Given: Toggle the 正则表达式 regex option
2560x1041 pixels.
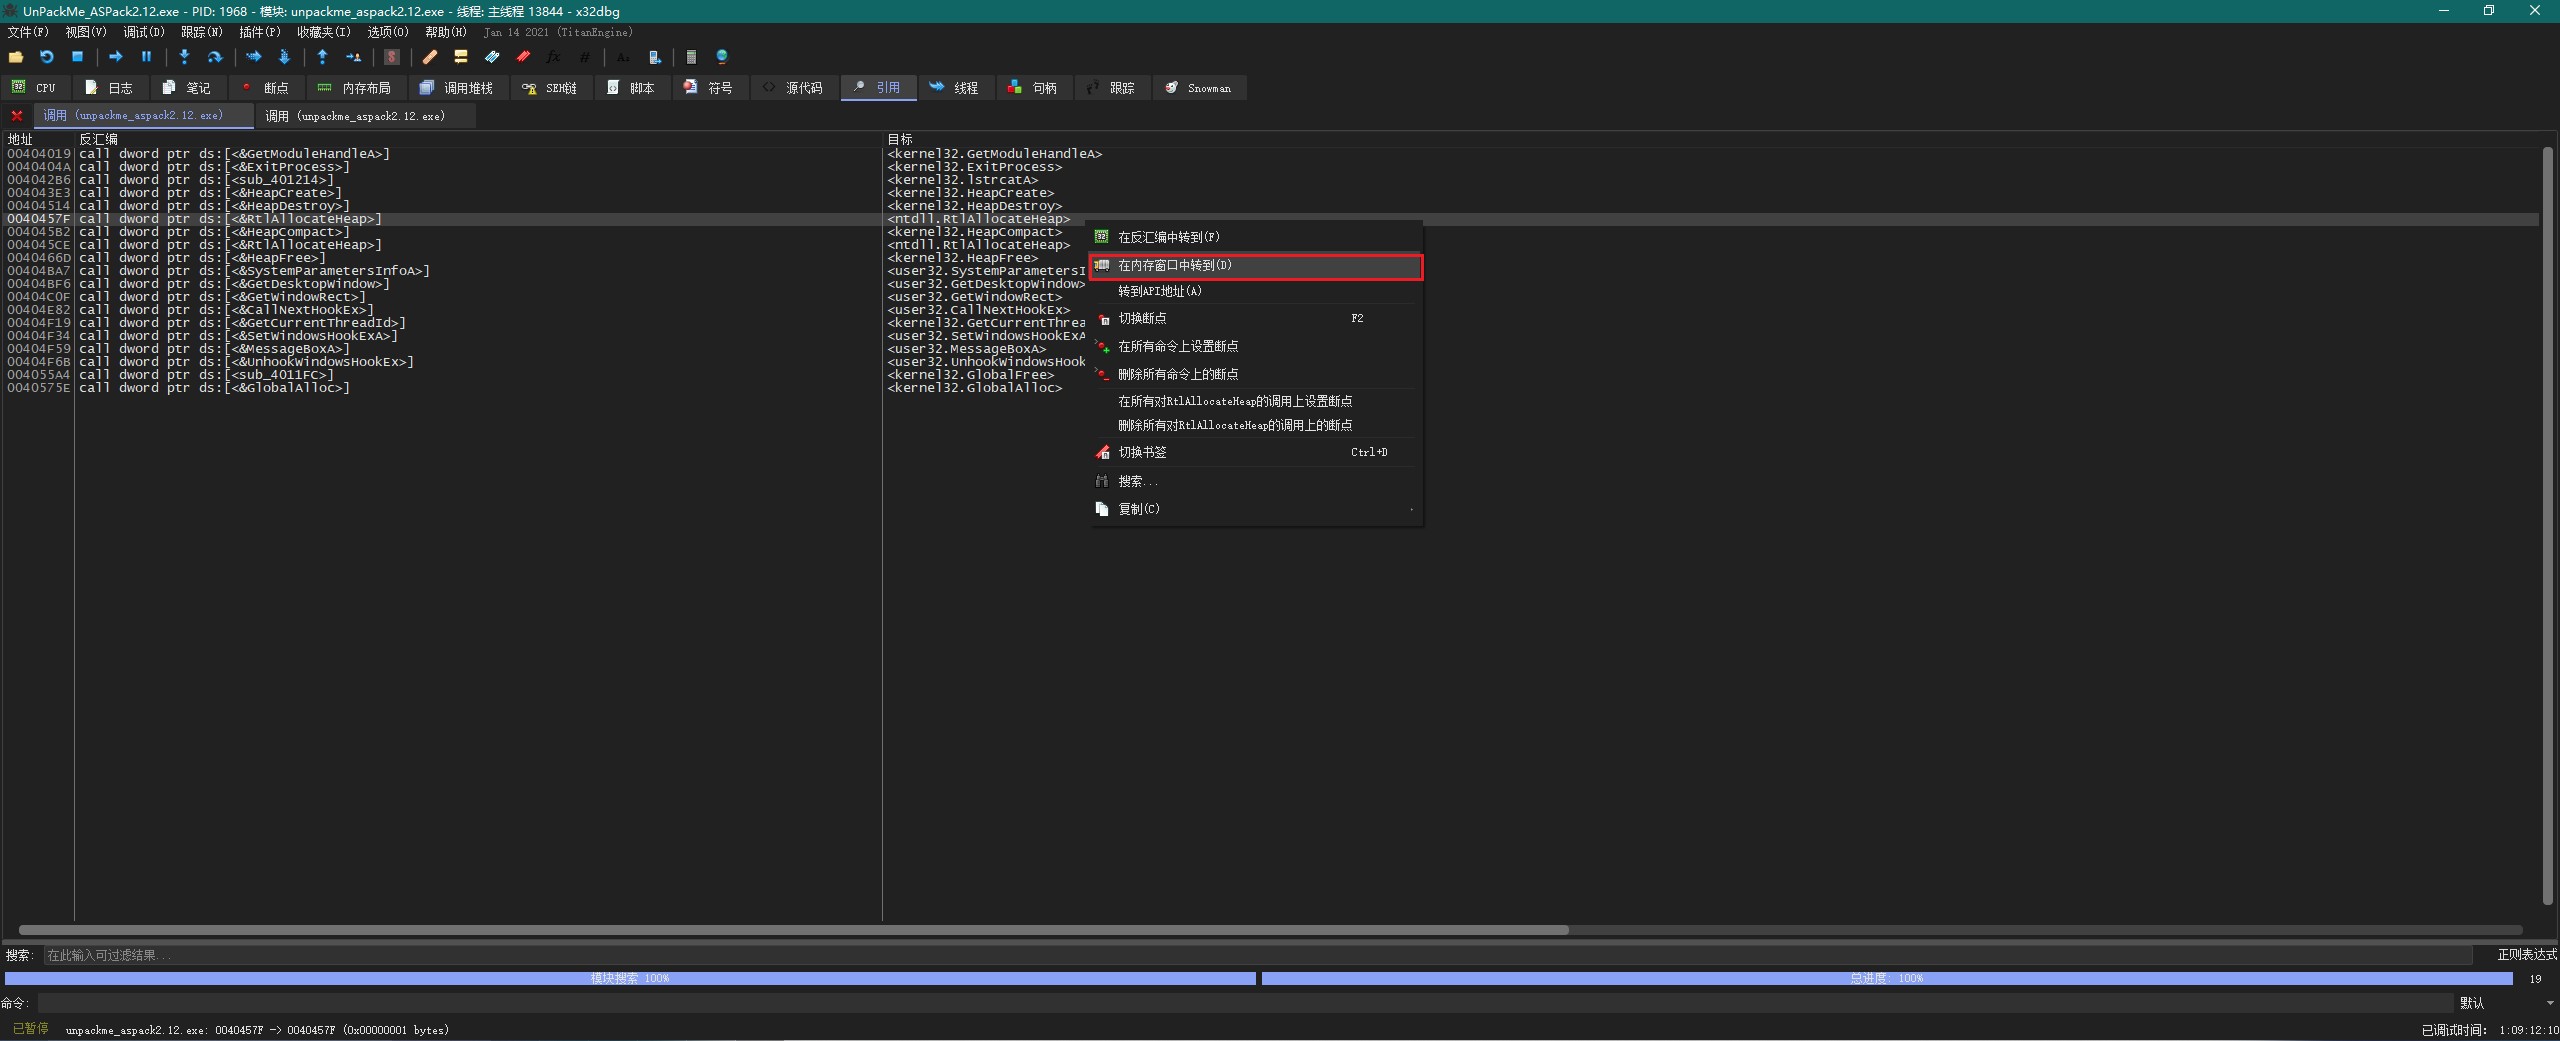Looking at the screenshot, I should tap(2526, 955).
